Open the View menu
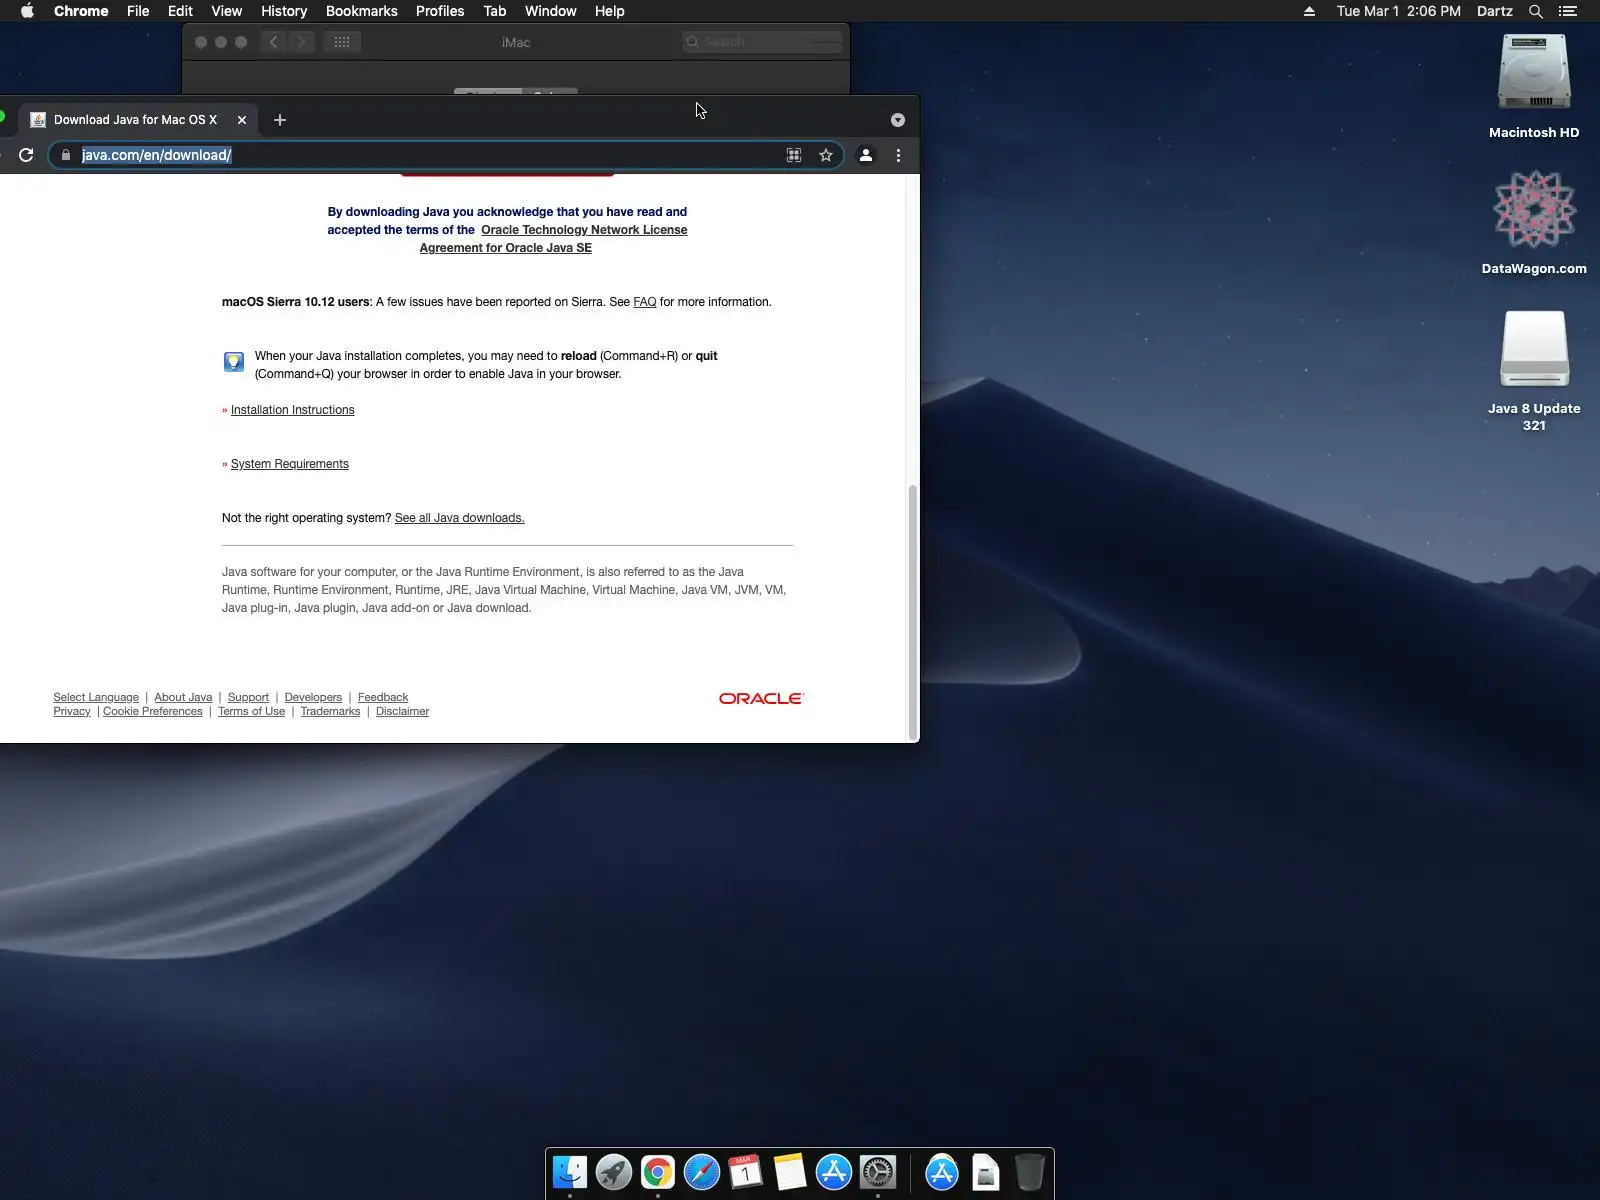The image size is (1600, 1200). click(x=227, y=11)
